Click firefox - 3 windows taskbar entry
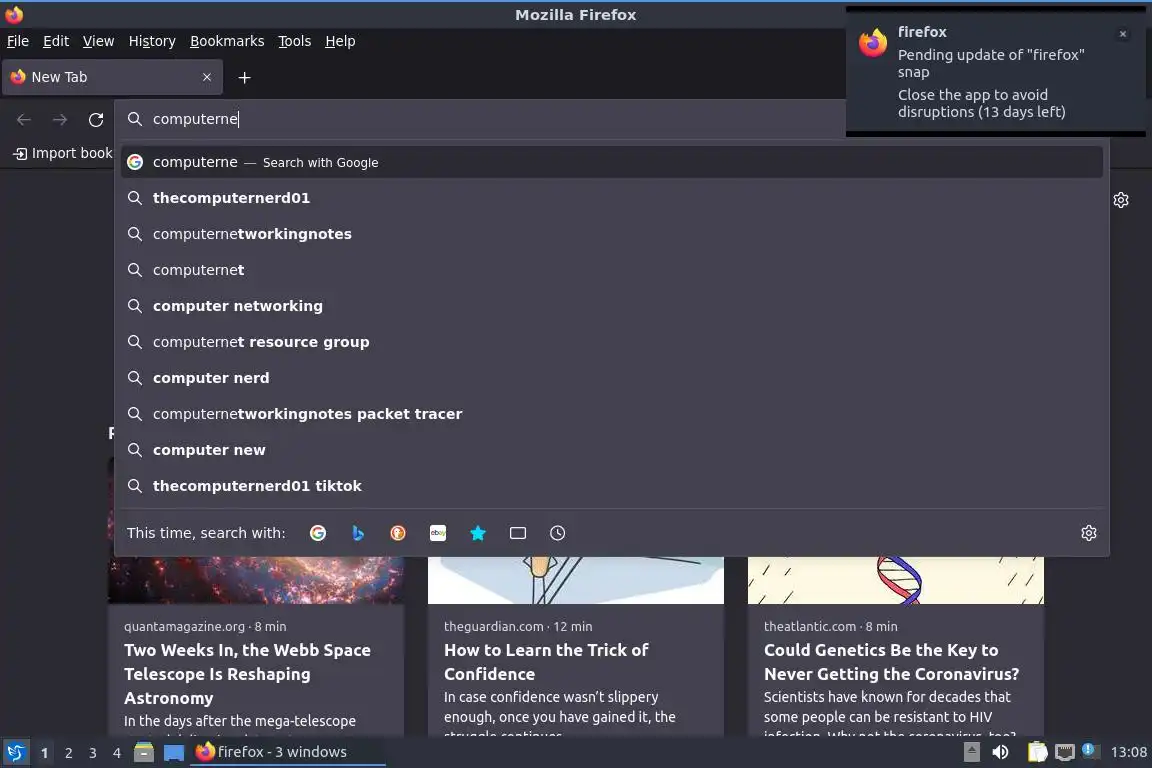The image size is (1152, 768). [287, 752]
